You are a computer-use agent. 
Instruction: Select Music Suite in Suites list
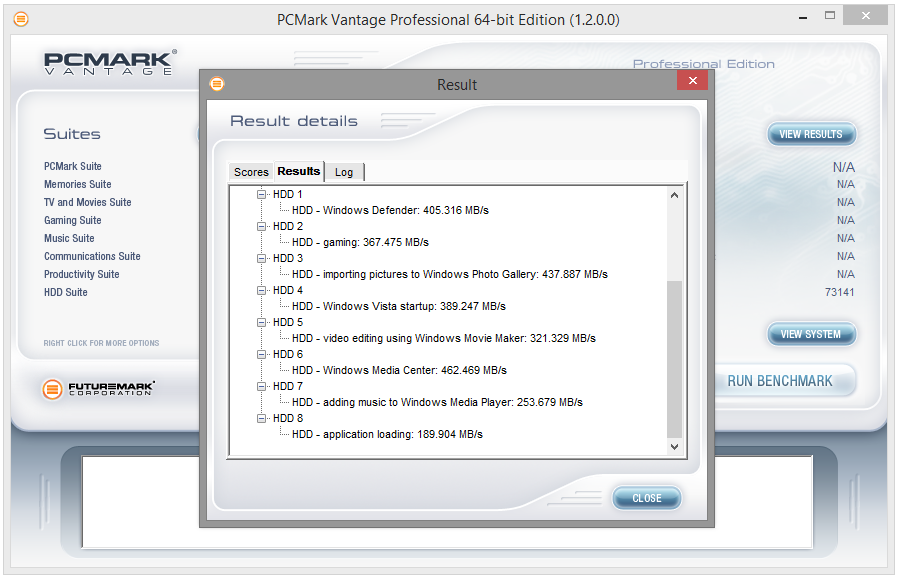(x=69, y=239)
